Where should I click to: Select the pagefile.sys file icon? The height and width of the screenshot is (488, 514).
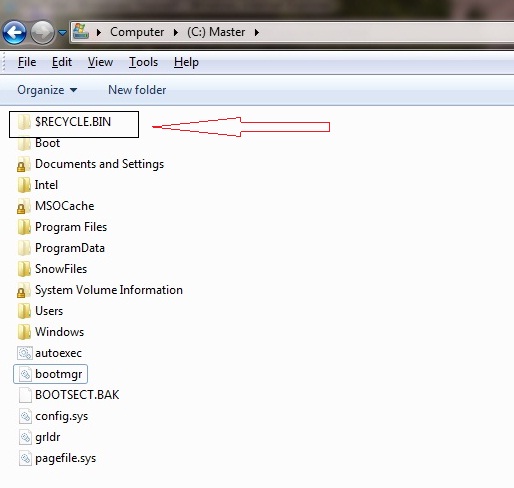(x=25, y=458)
